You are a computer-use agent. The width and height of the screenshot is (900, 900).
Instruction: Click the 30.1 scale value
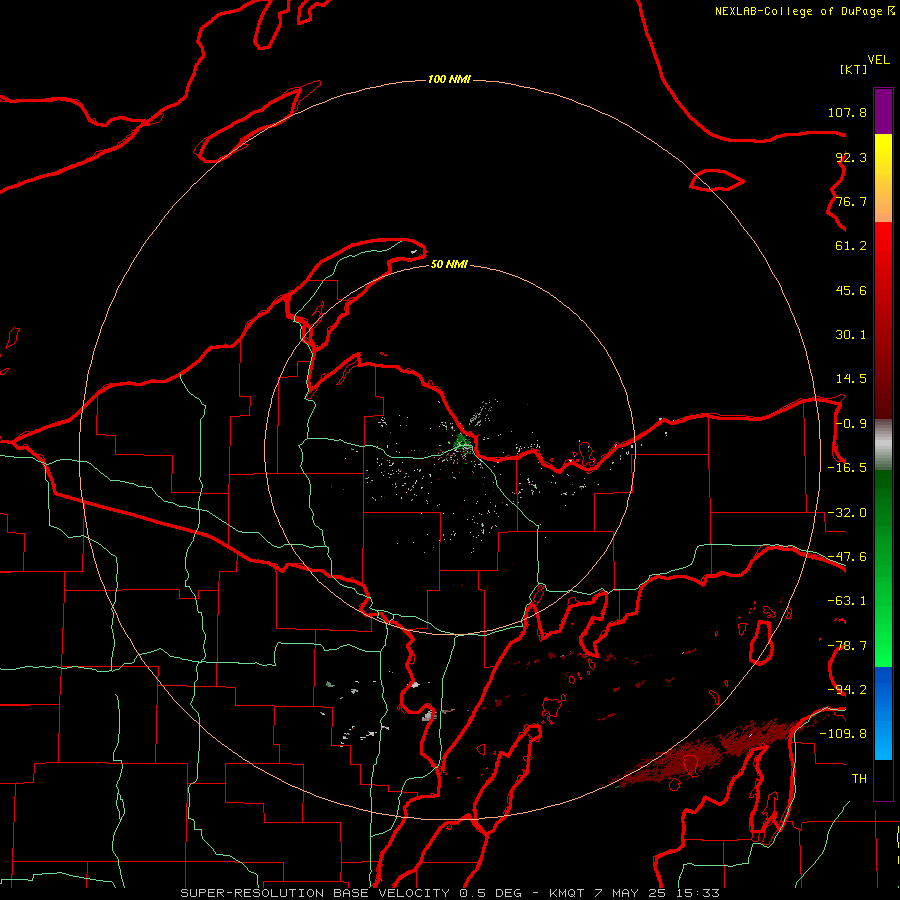tap(851, 335)
